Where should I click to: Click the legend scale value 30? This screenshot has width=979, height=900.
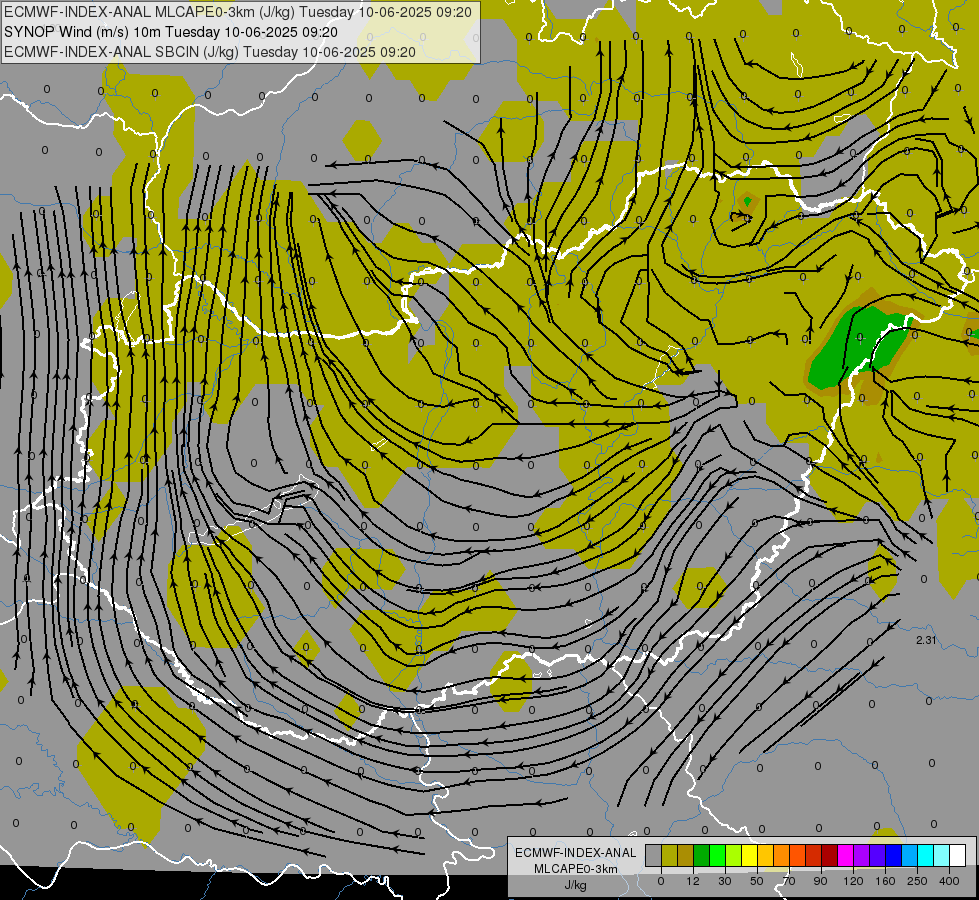[x=725, y=881]
